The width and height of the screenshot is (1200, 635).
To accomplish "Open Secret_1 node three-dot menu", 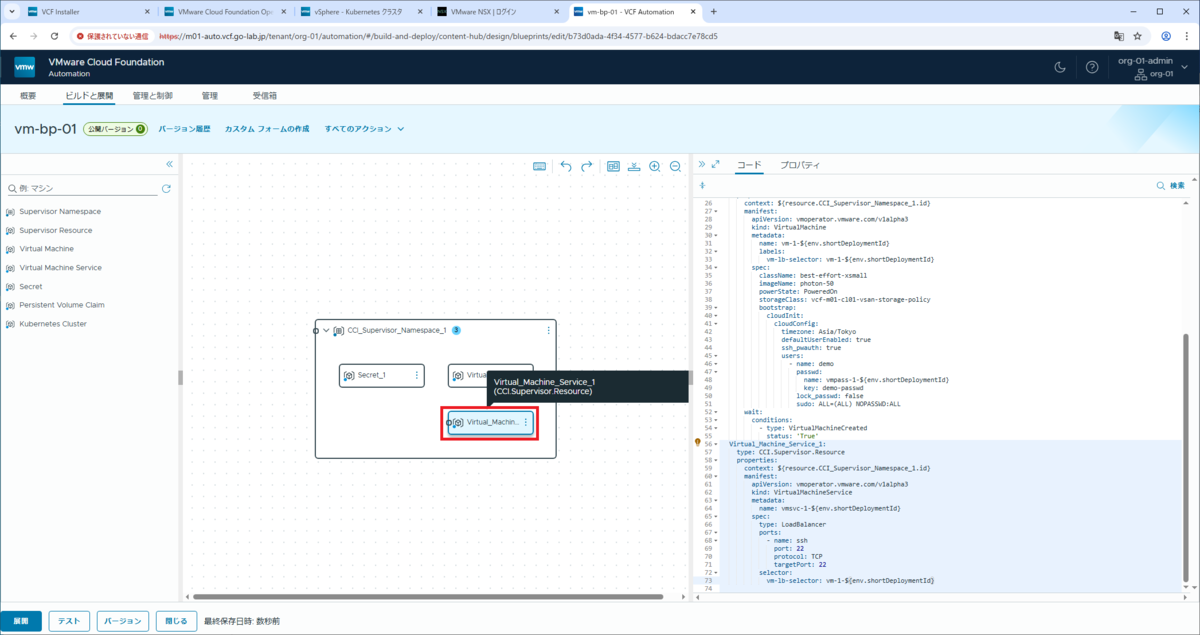I will click(417, 375).
